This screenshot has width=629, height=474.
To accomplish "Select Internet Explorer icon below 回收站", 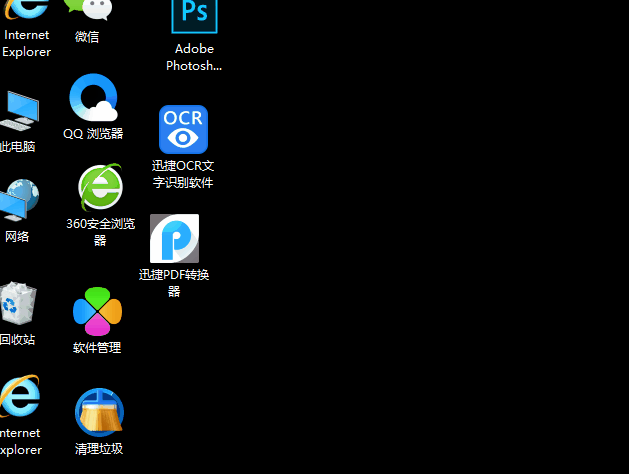I will [19, 397].
